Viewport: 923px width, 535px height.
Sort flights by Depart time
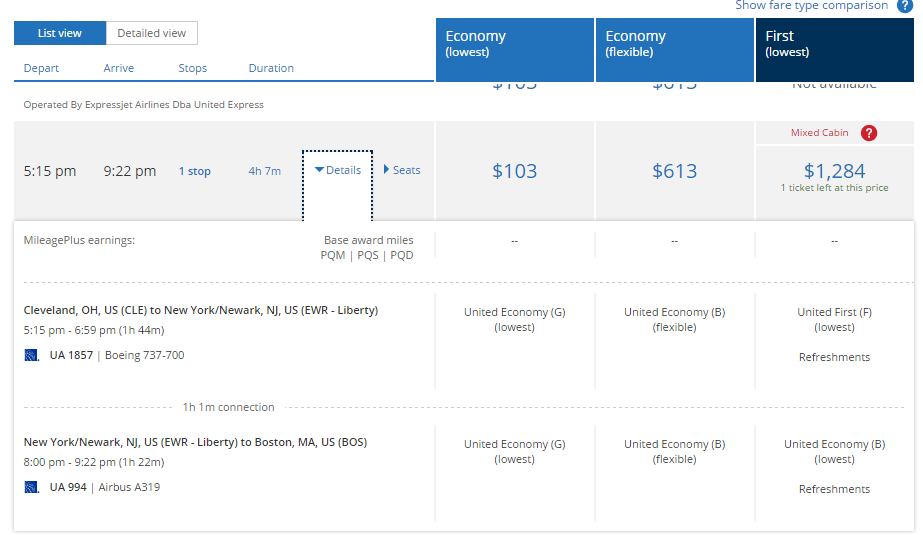pos(41,68)
